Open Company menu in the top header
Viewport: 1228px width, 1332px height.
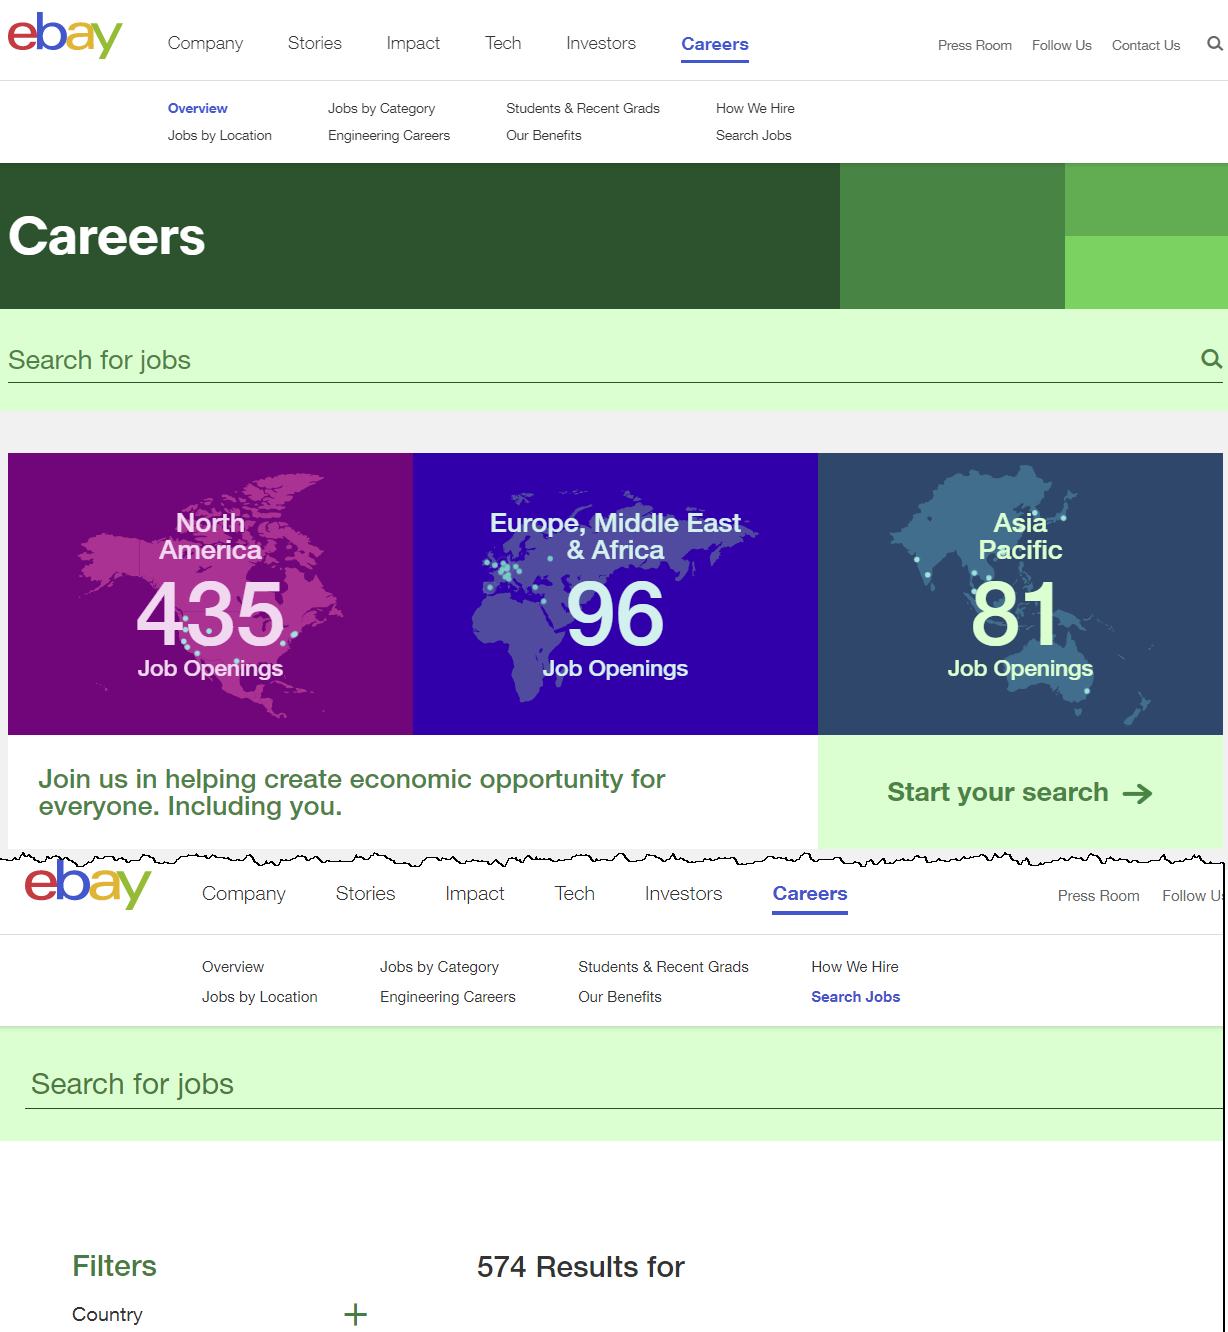205,43
